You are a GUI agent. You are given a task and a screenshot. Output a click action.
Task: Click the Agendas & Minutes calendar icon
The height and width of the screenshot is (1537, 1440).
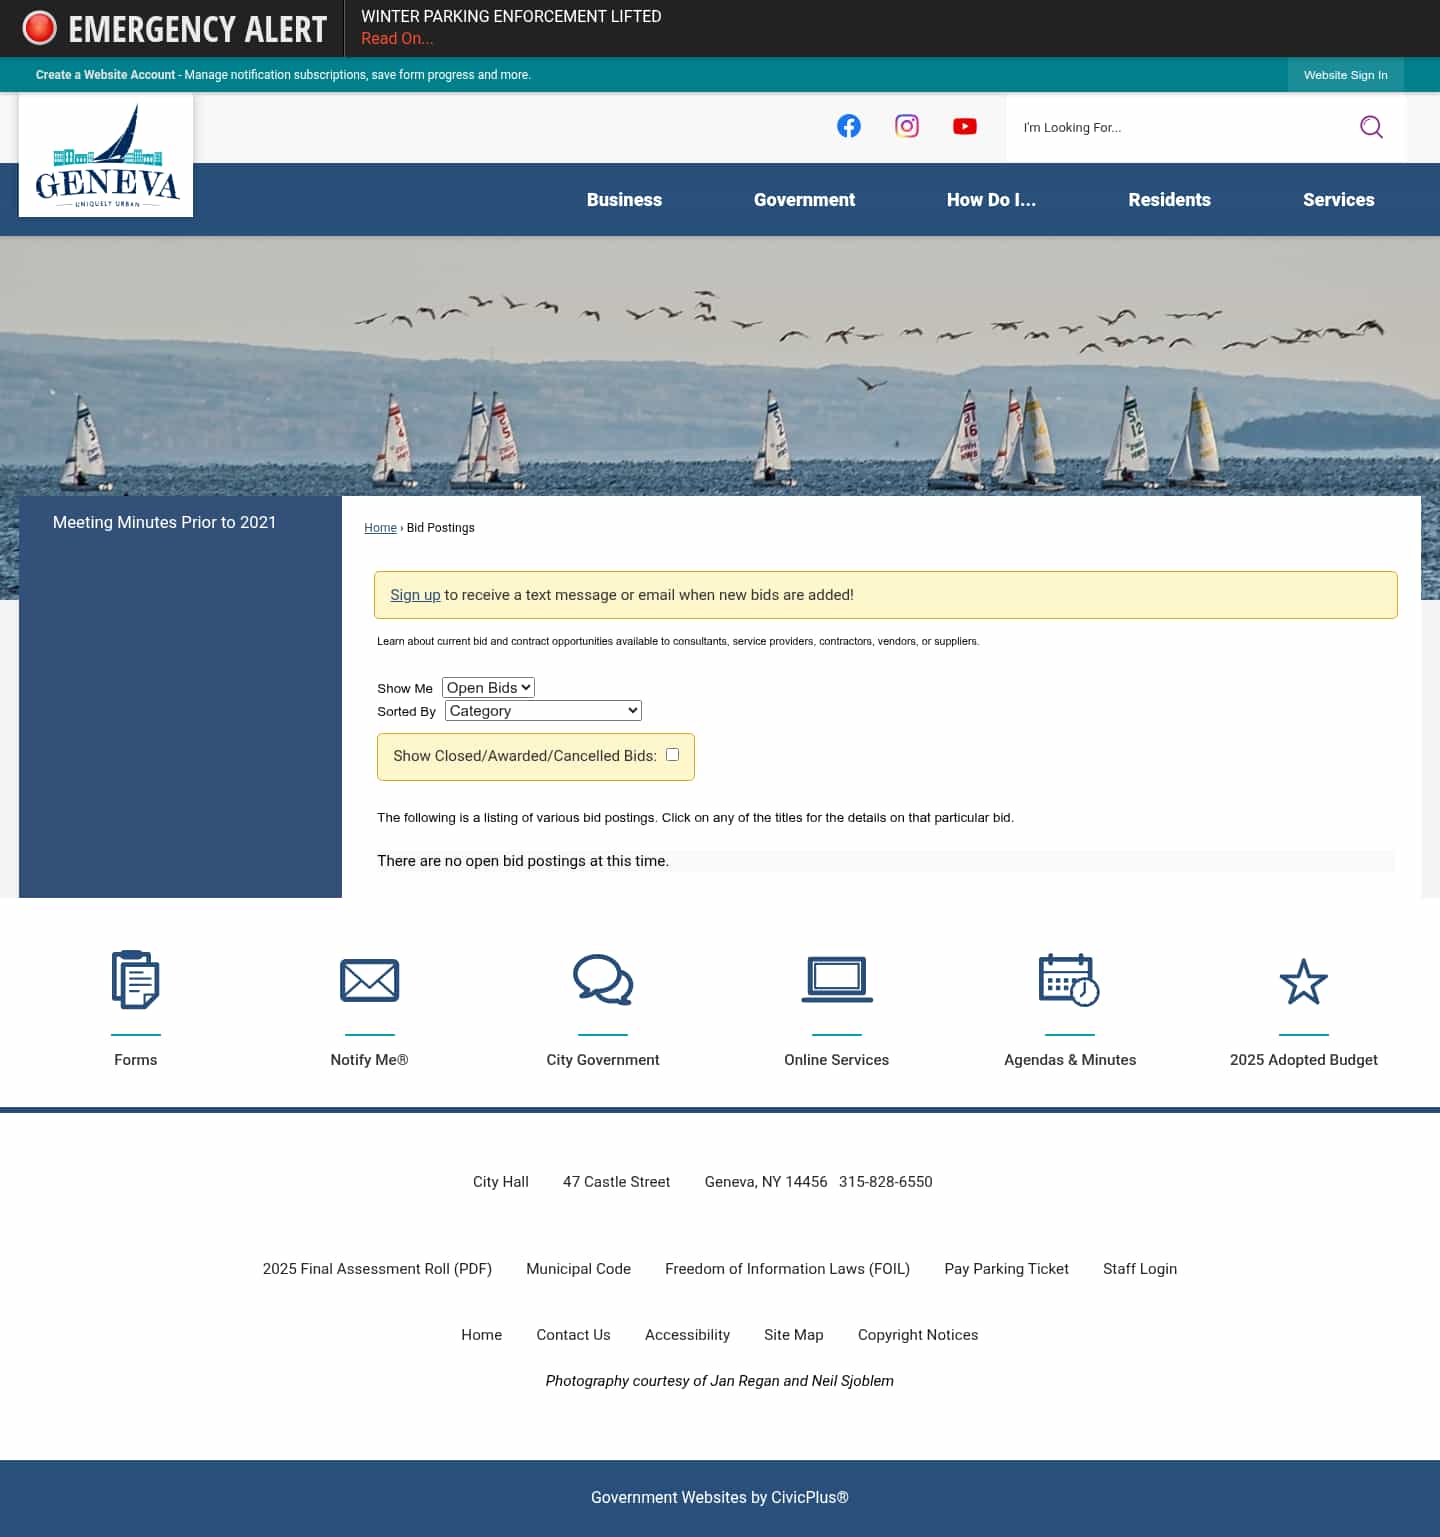(1070, 981)
